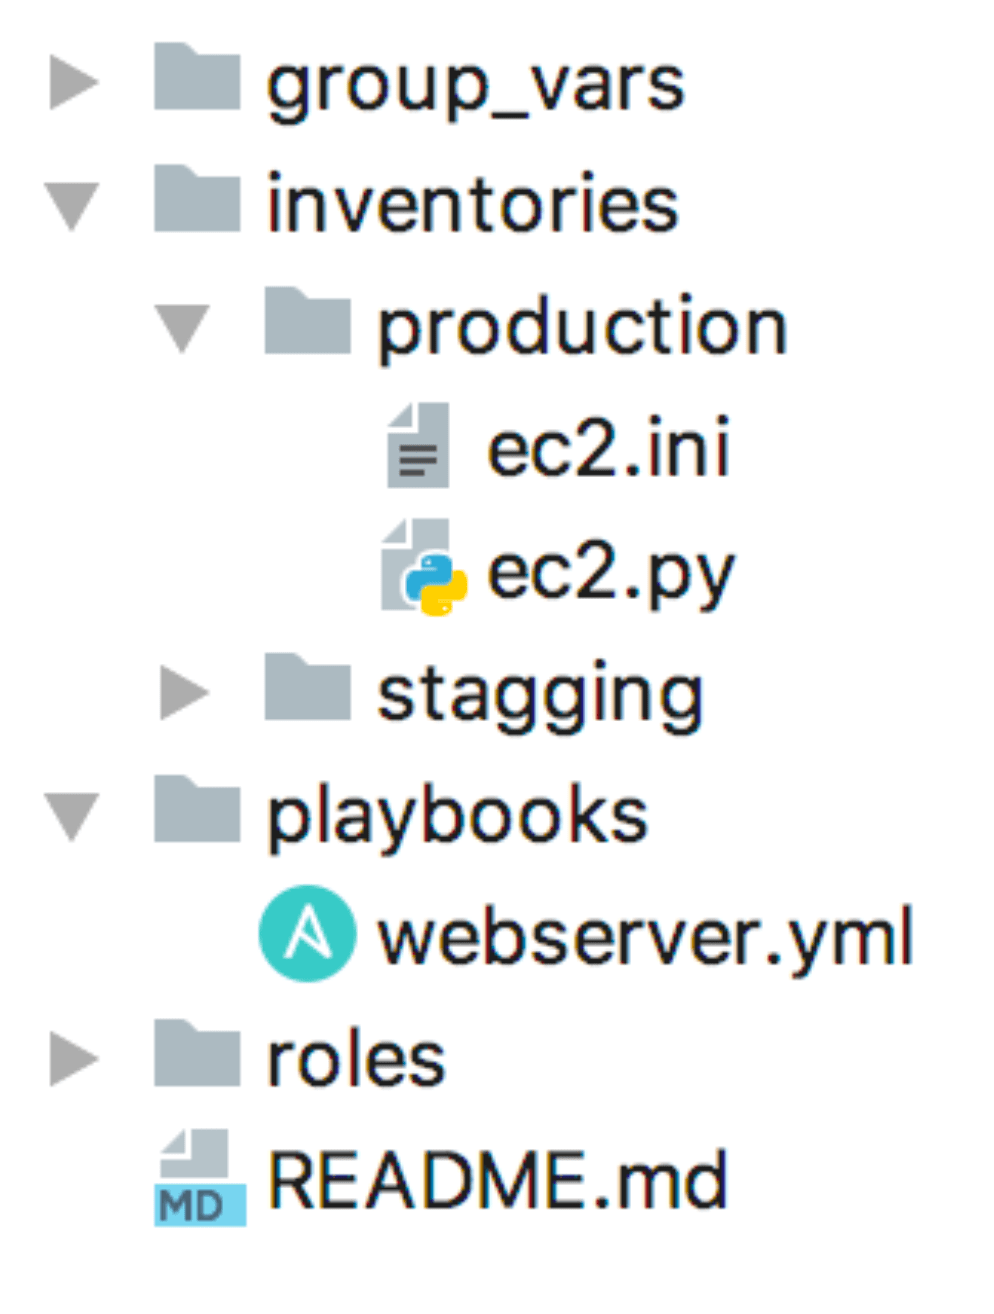Click the ec2.ini text file icon
Image resolution: width=994 pixels, height=1314 pixels.
(x=418, y=445)
